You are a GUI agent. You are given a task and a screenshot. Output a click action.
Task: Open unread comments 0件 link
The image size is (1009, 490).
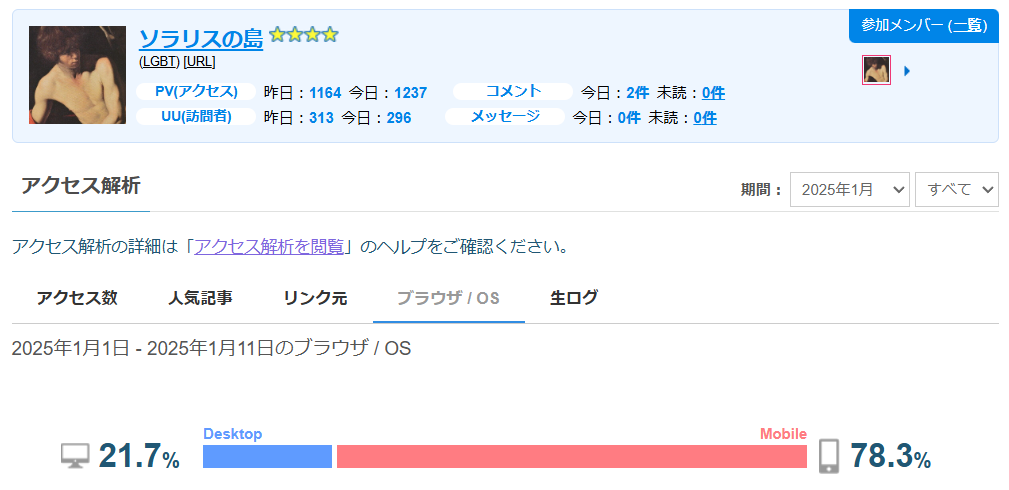pos(713,93)
